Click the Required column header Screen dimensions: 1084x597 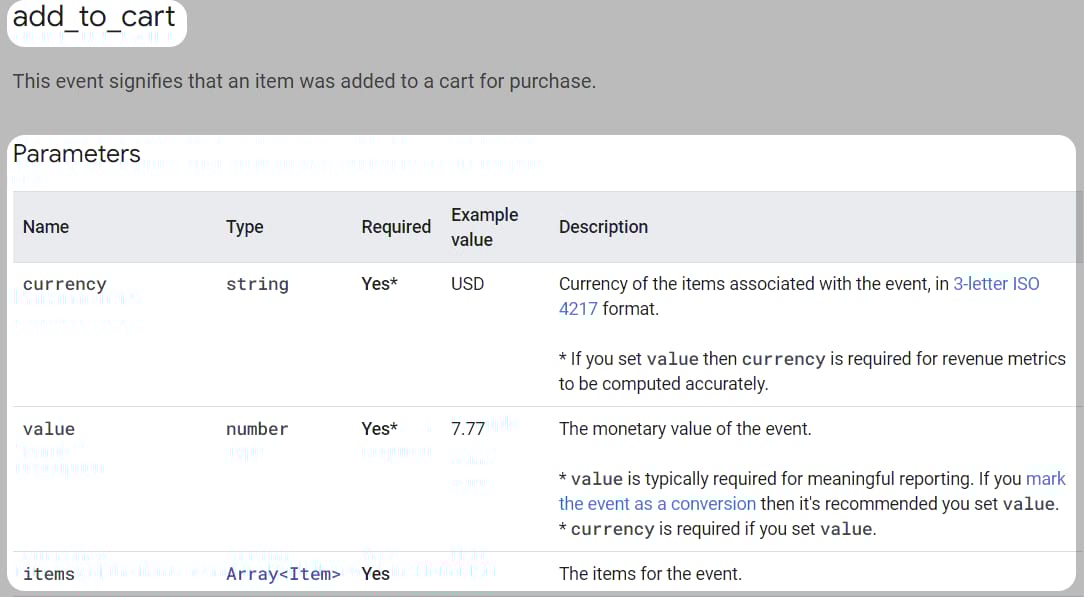pyautogui.click(x=396, y=227)
